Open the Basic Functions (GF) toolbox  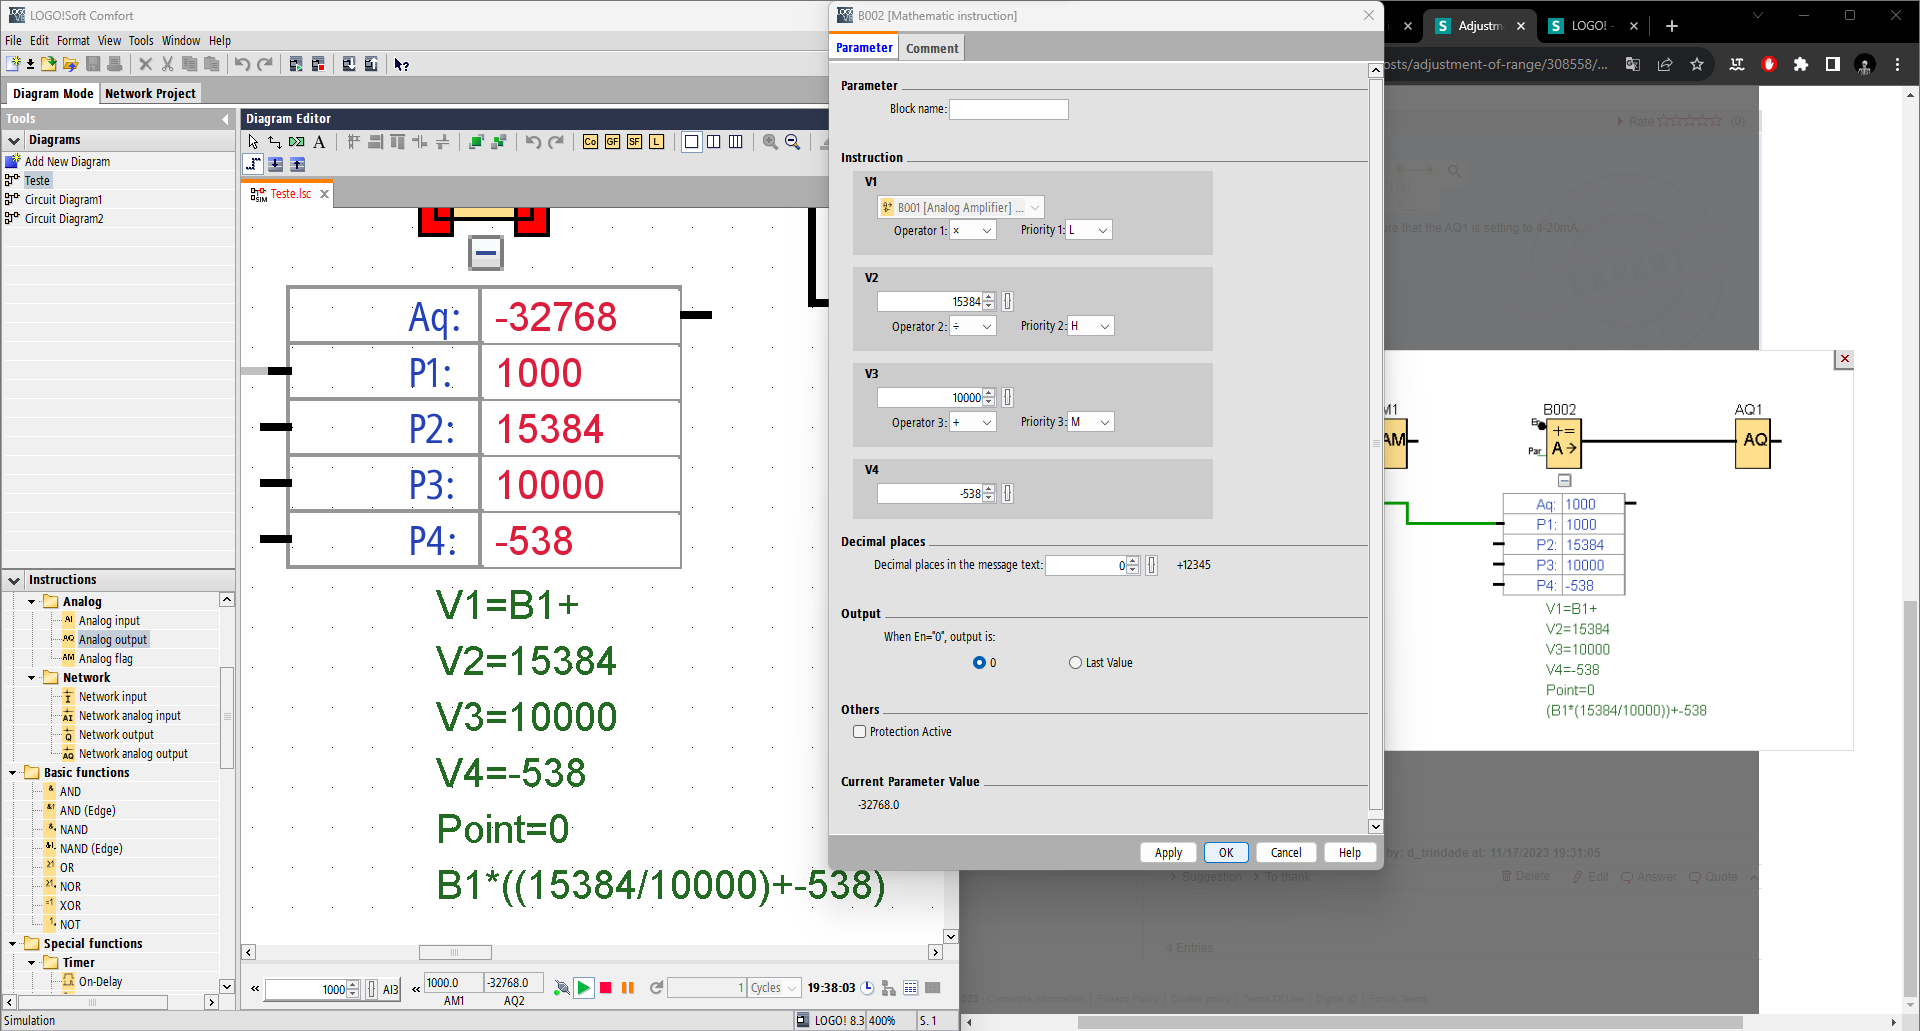coord(612,142)
